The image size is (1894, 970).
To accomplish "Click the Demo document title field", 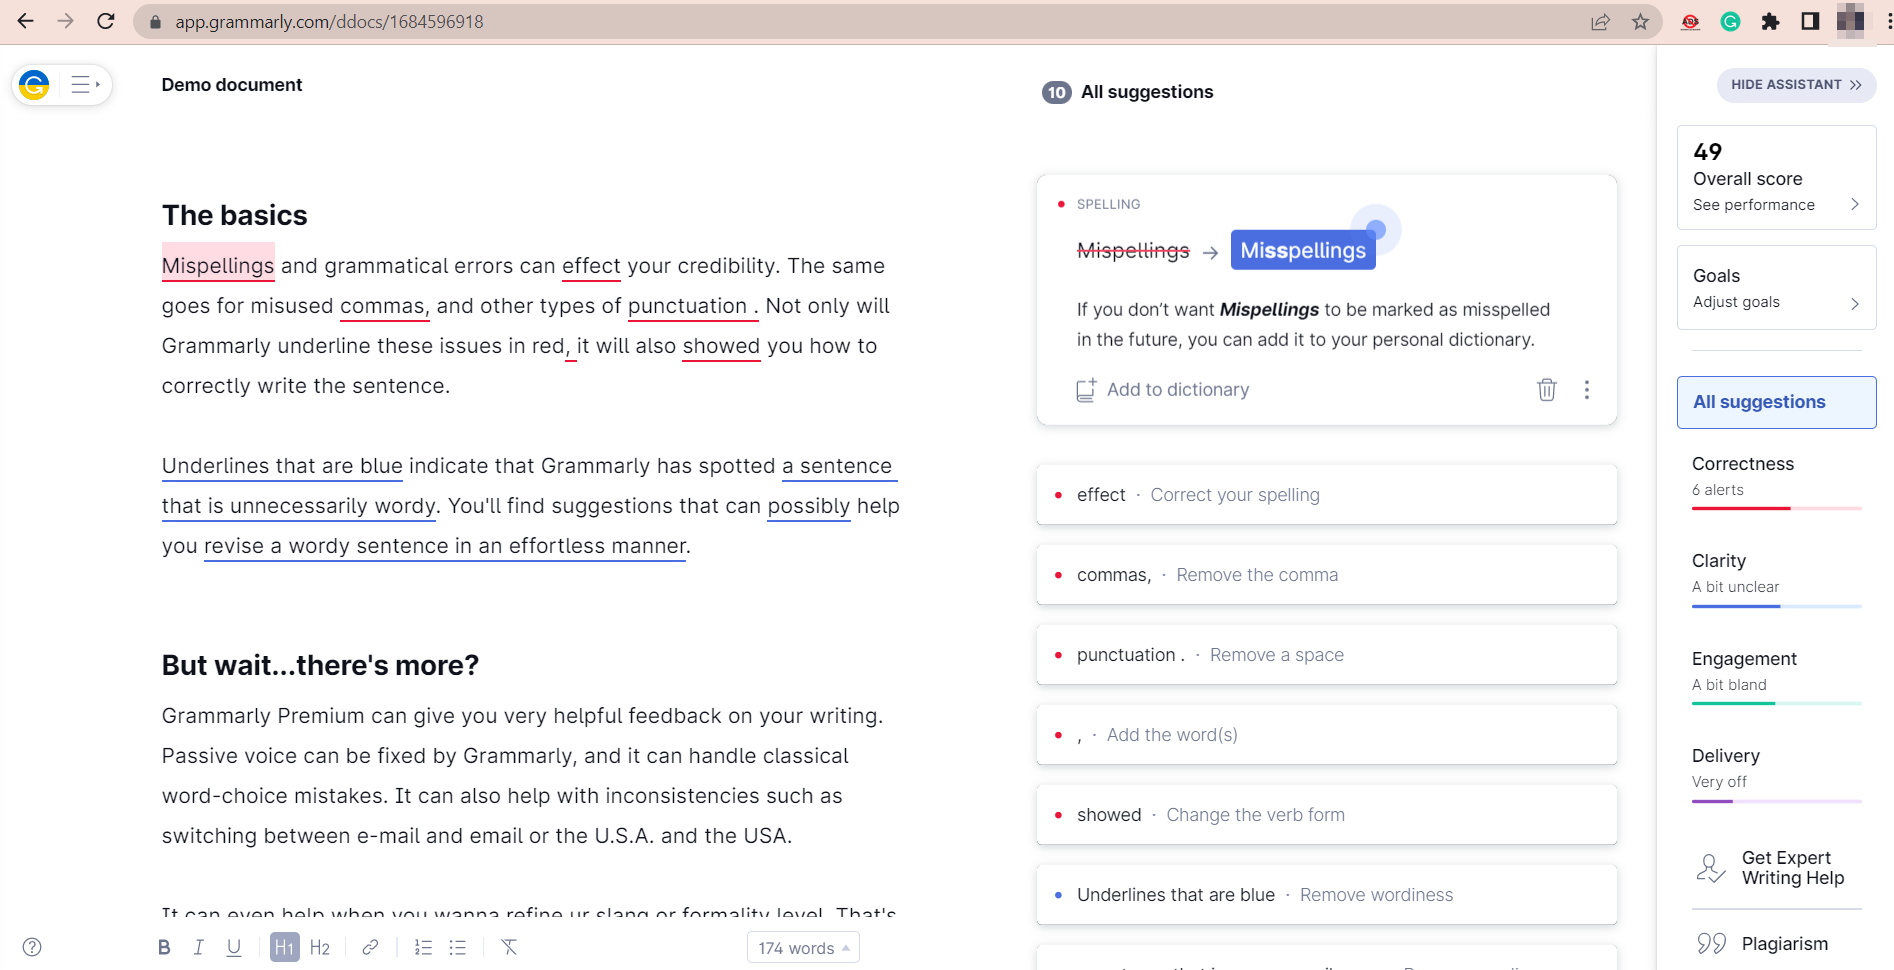I will pyautogui.click(x=232, y=85).
